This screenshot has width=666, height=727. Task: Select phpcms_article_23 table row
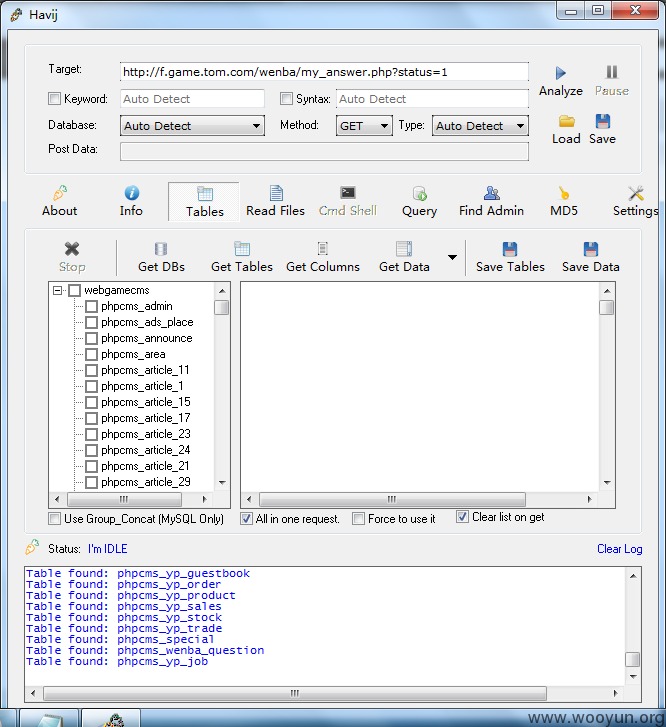click(x=146, y=434)
